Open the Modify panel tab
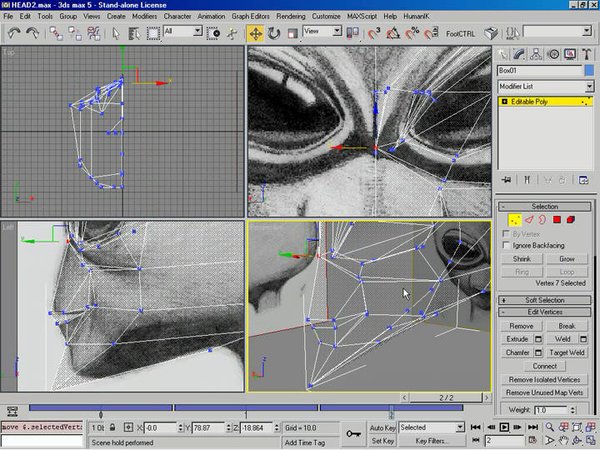The width and height of the screenshot is (600, 450). [521, 53]
